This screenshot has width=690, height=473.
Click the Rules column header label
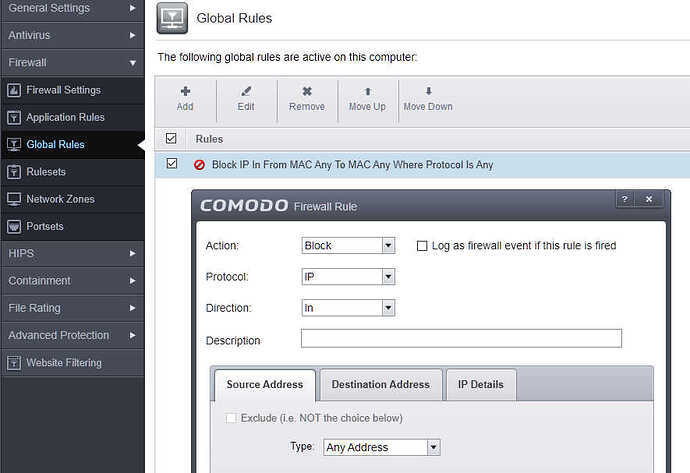pos(209,139)
